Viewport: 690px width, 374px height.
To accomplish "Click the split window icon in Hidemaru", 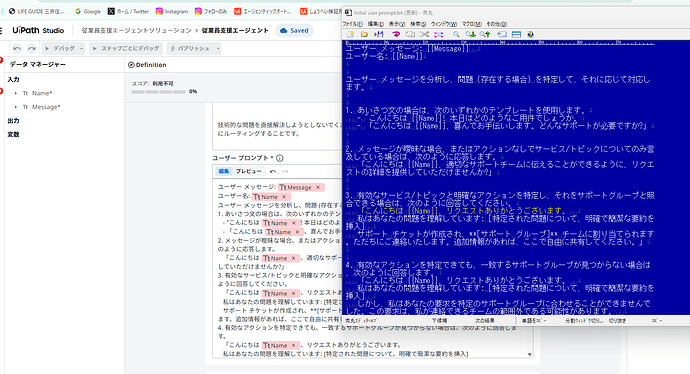I will tap(516, 34).
